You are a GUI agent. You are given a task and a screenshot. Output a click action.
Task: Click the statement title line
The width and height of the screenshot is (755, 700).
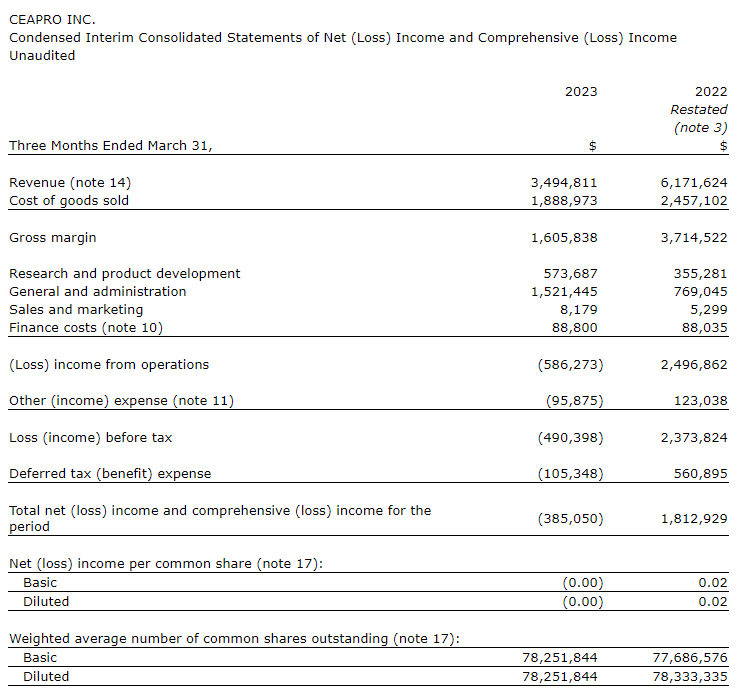tap(343, 38)
